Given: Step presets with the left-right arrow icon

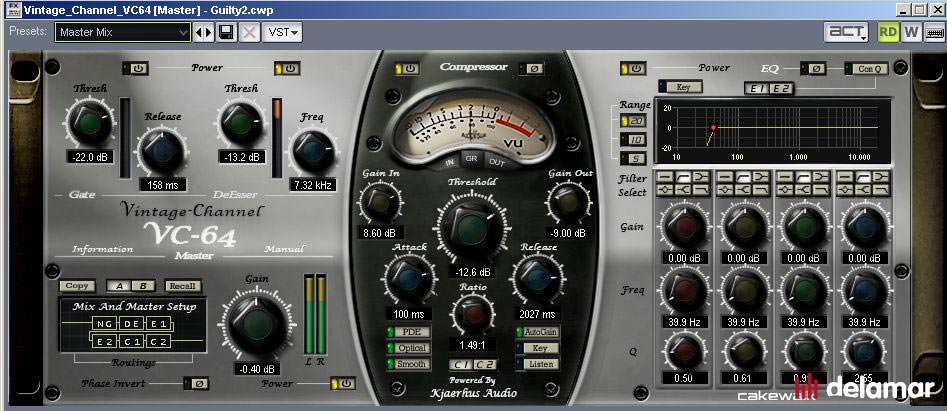Looking at the screenshot, I should (203, 33).
